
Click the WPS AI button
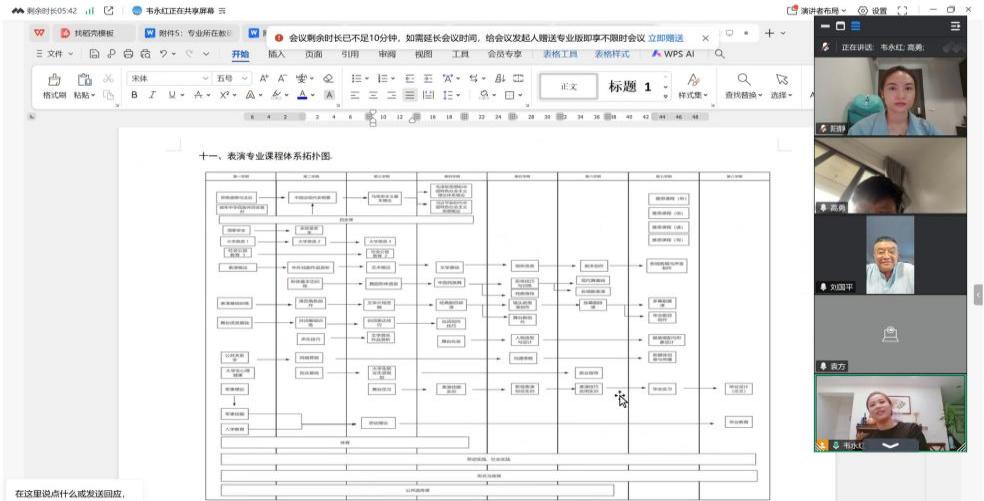(x=680, y=54)
